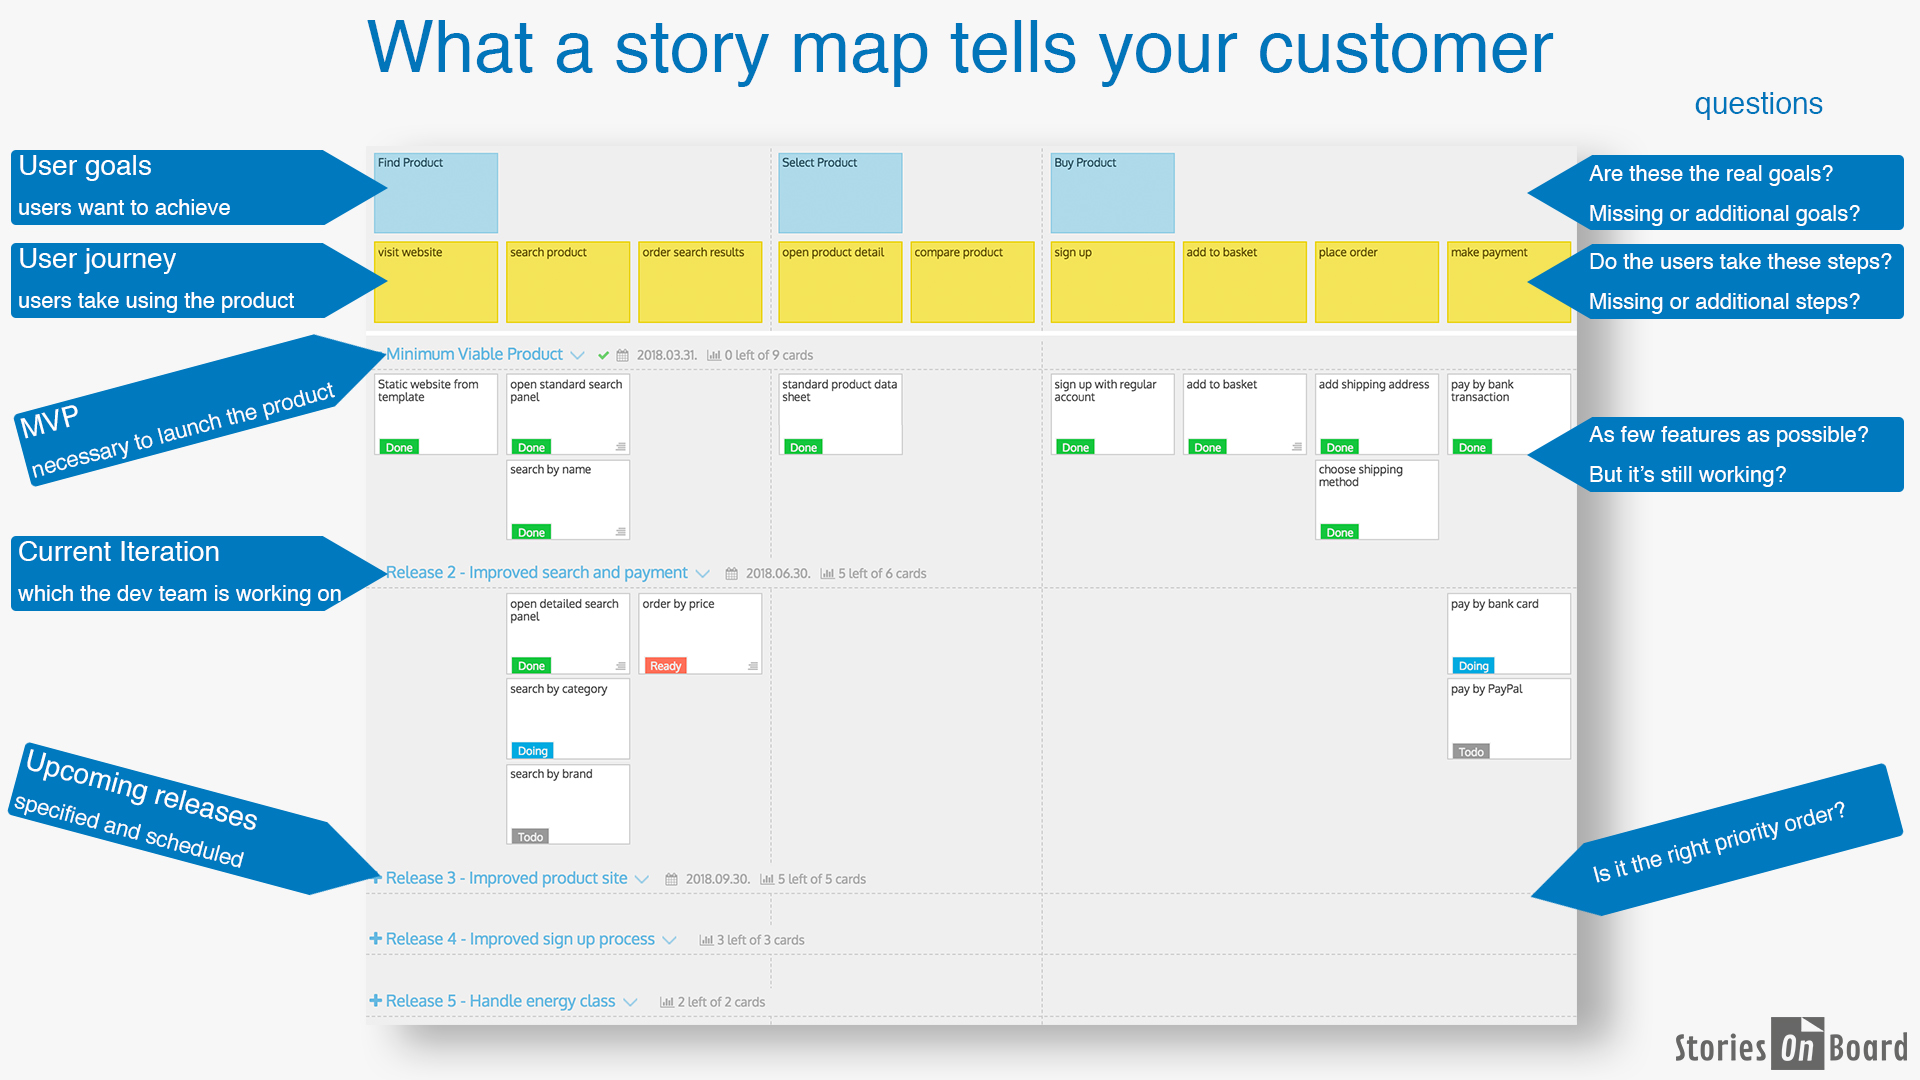
Task: Click chart icon next to '3 left of 3 cards'
Action: (706, 940)
